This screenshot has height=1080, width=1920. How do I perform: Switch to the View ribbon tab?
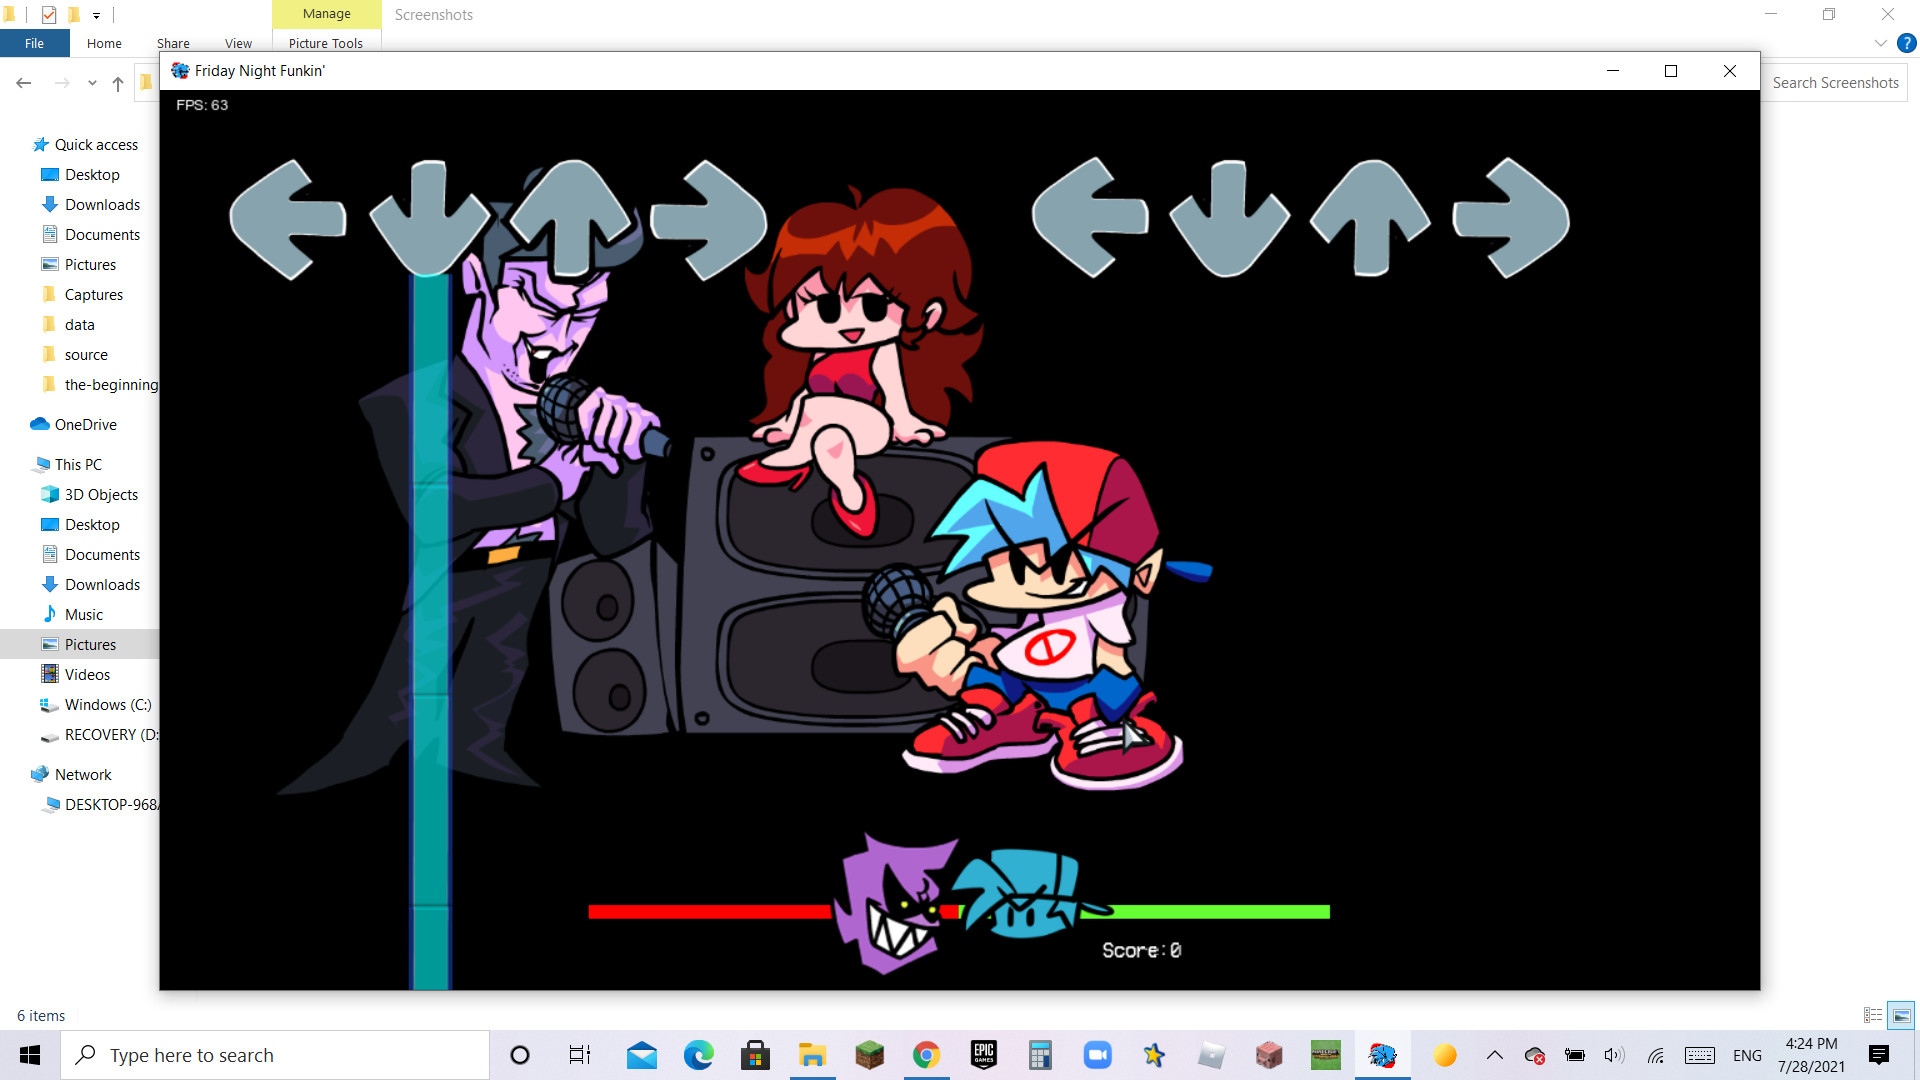238,43
